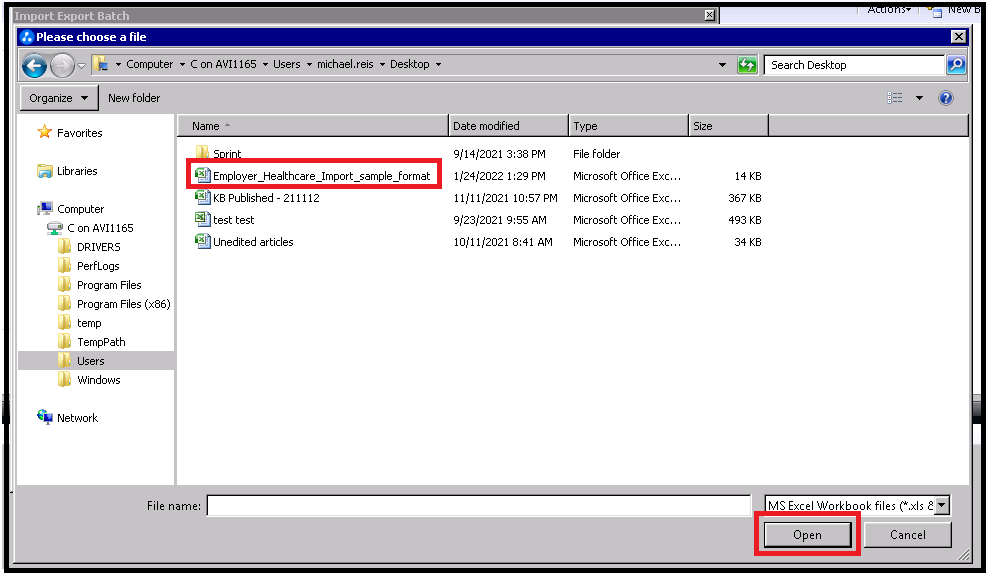Viewport: 994px width, 575px height.
Task: Close the Import Export Batch window
Action: pos(709,15)
